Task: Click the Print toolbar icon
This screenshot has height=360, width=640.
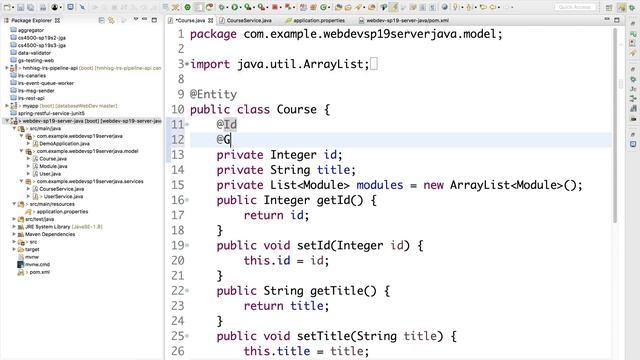Action: coord(42,7)
